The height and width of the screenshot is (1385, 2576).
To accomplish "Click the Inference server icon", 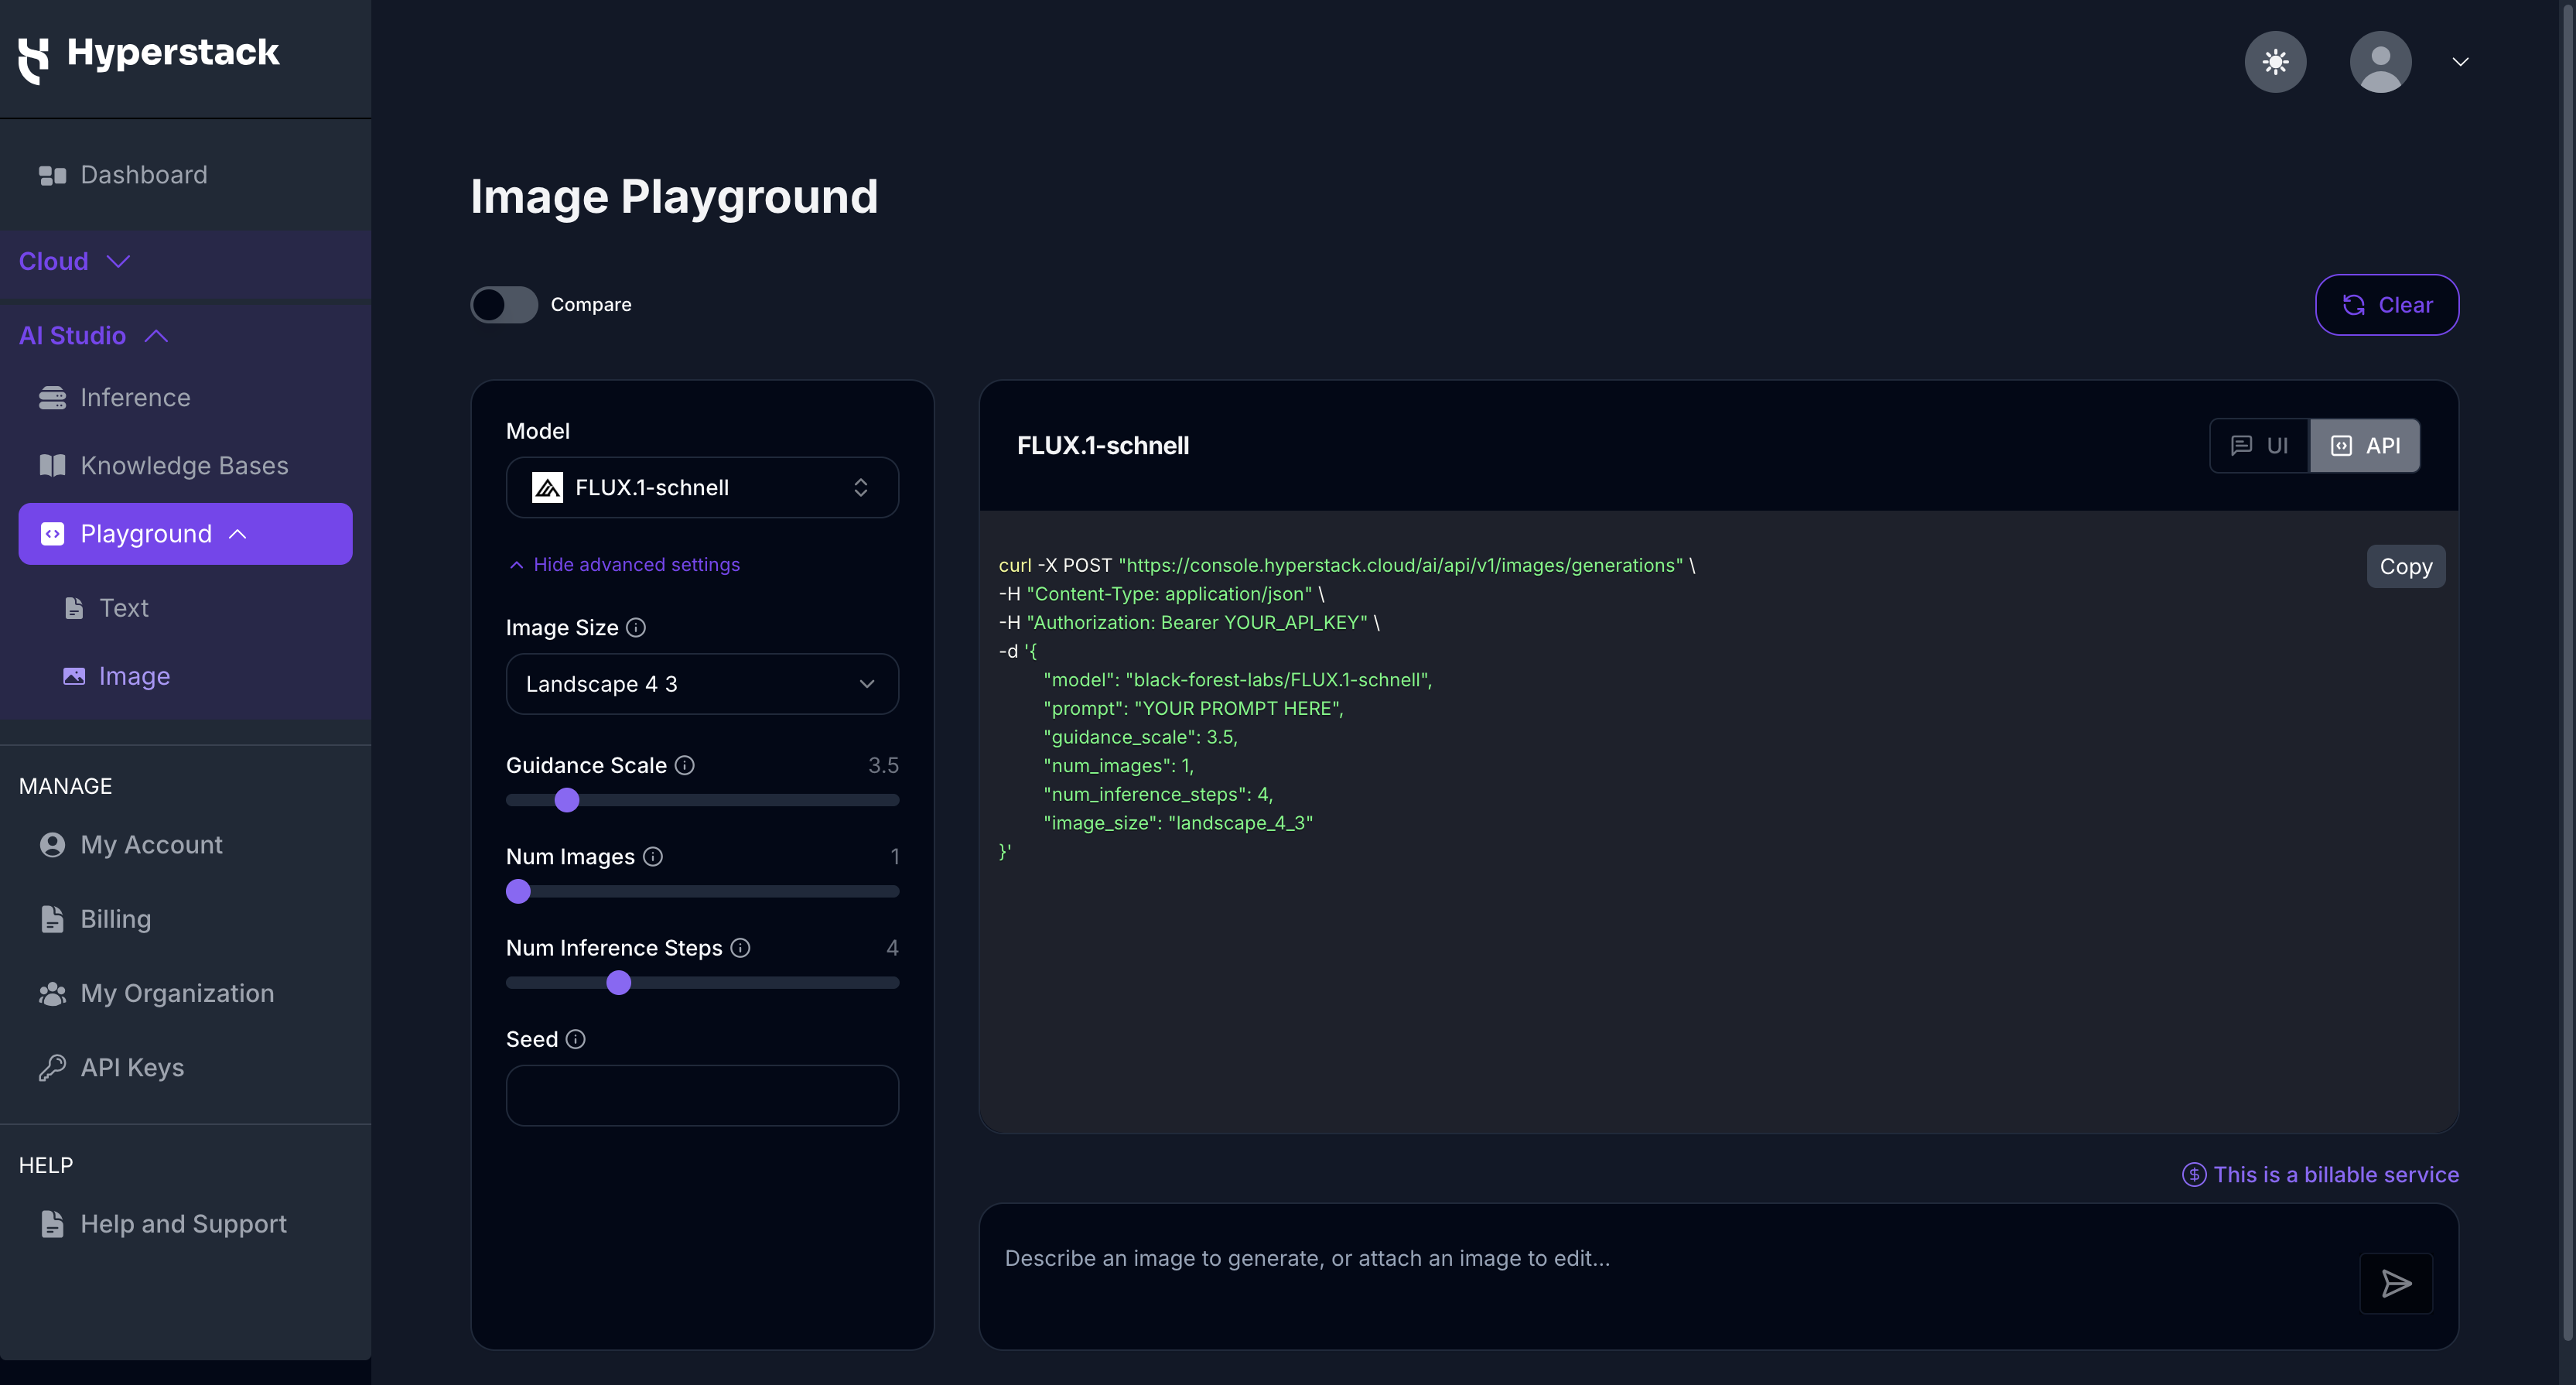I will (x=52, y=398).
